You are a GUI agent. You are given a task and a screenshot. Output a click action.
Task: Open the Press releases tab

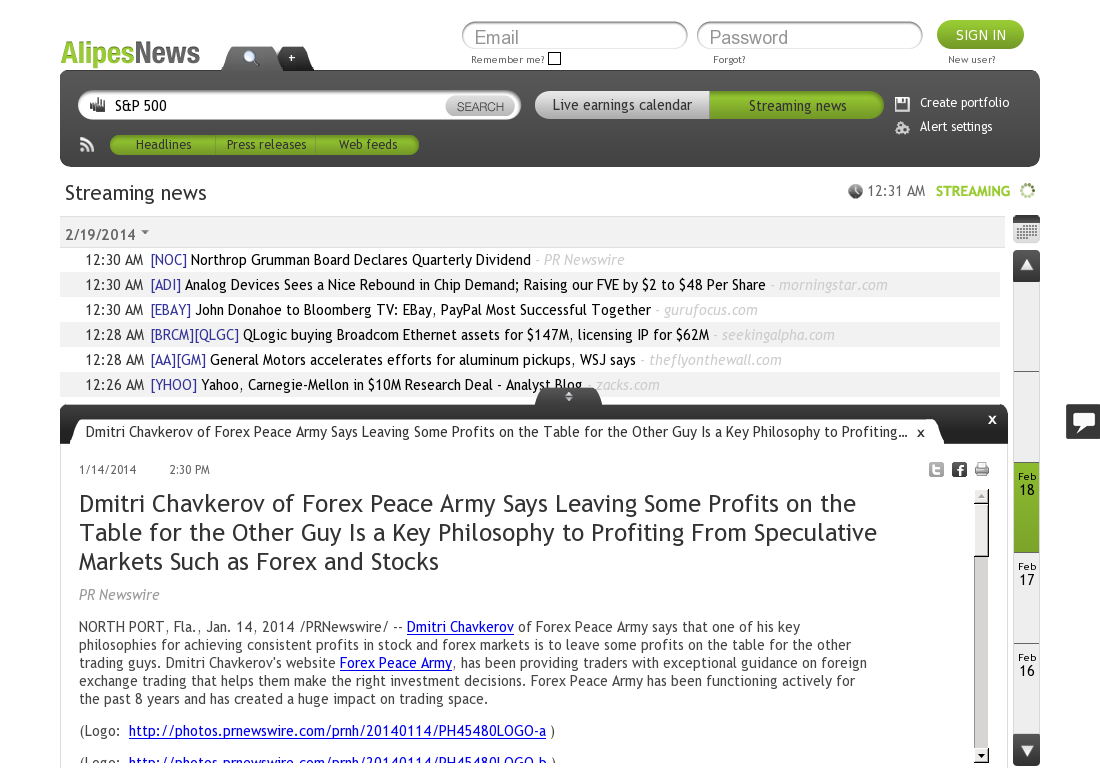point(266,144)
